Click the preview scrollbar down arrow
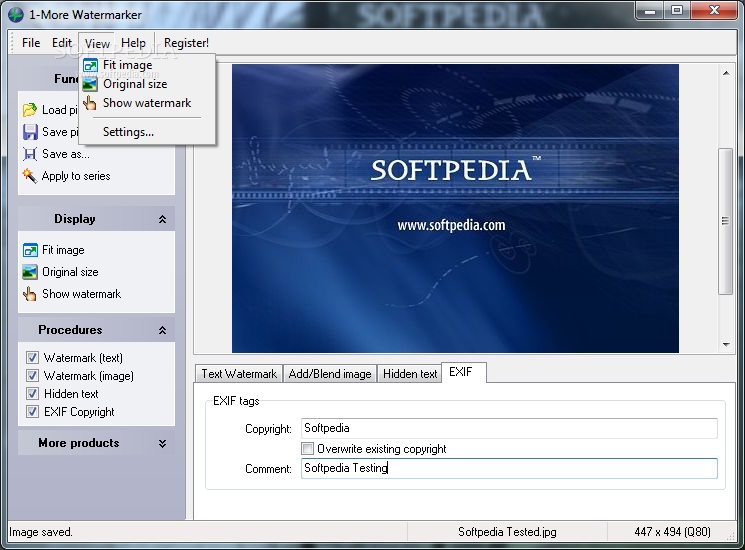Image resolution: width=745 pixels, height=550 pixels. pyautogui.click(x=726, y=344)
